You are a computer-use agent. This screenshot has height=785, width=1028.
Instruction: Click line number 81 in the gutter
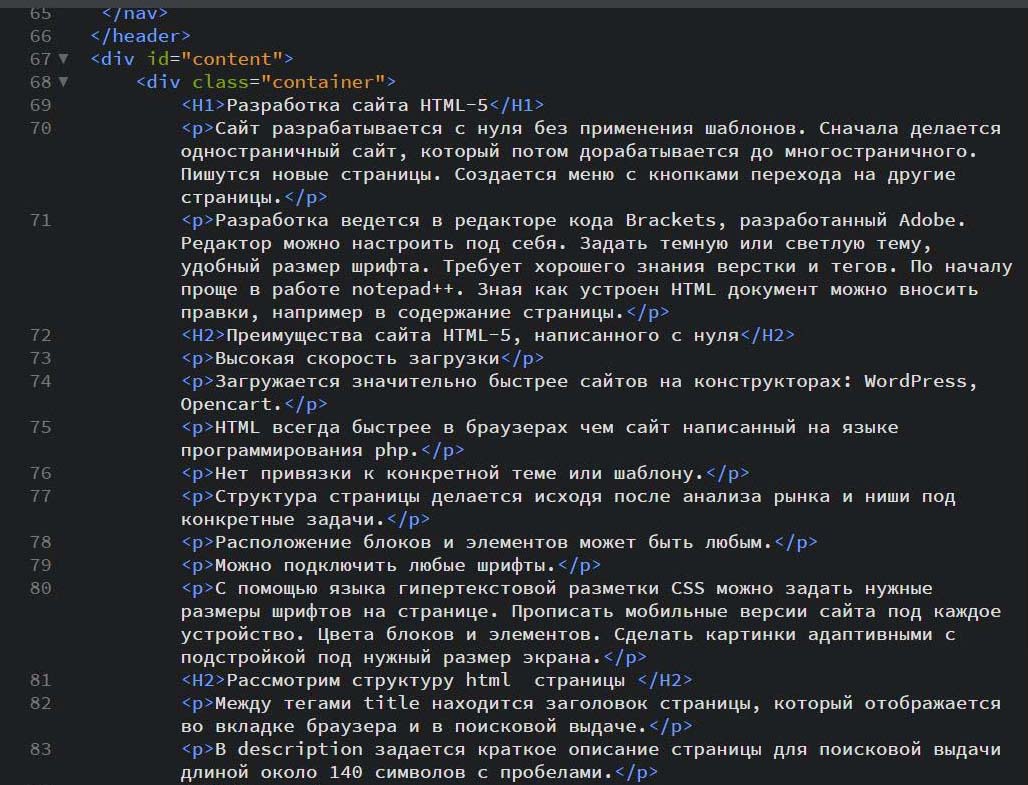40,680
